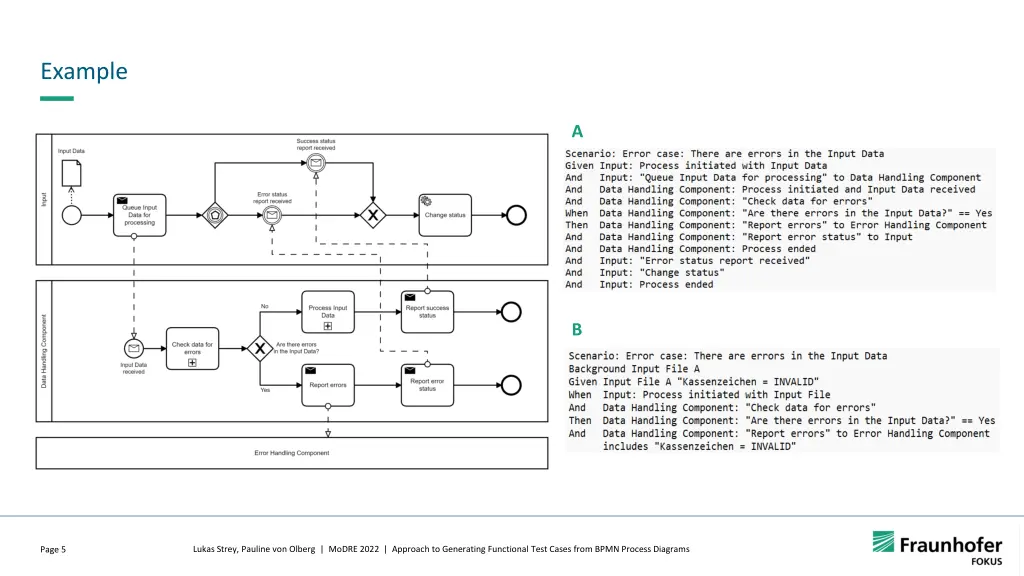1024x576 pixels.
Task: Click line Report error status to Input
Action: click(x=739, y=236)
